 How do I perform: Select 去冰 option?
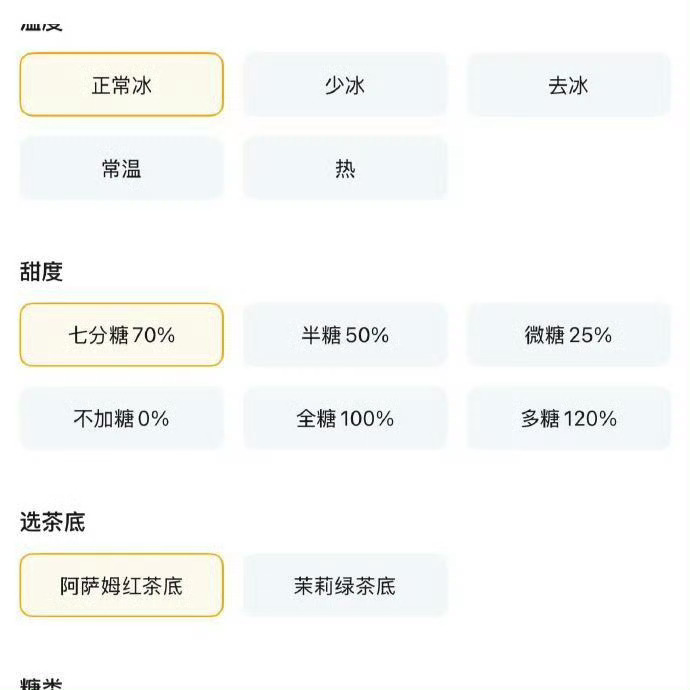(568, 84)
